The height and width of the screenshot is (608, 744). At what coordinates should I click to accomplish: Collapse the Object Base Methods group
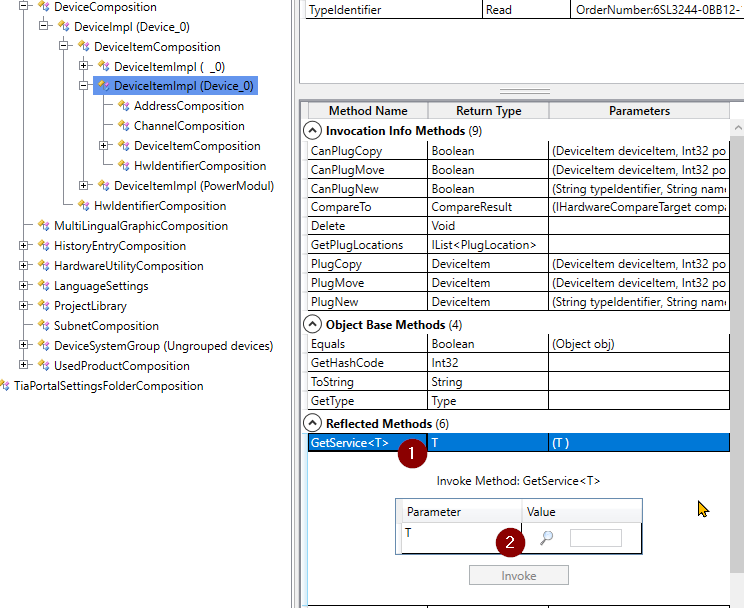[312, 324]
